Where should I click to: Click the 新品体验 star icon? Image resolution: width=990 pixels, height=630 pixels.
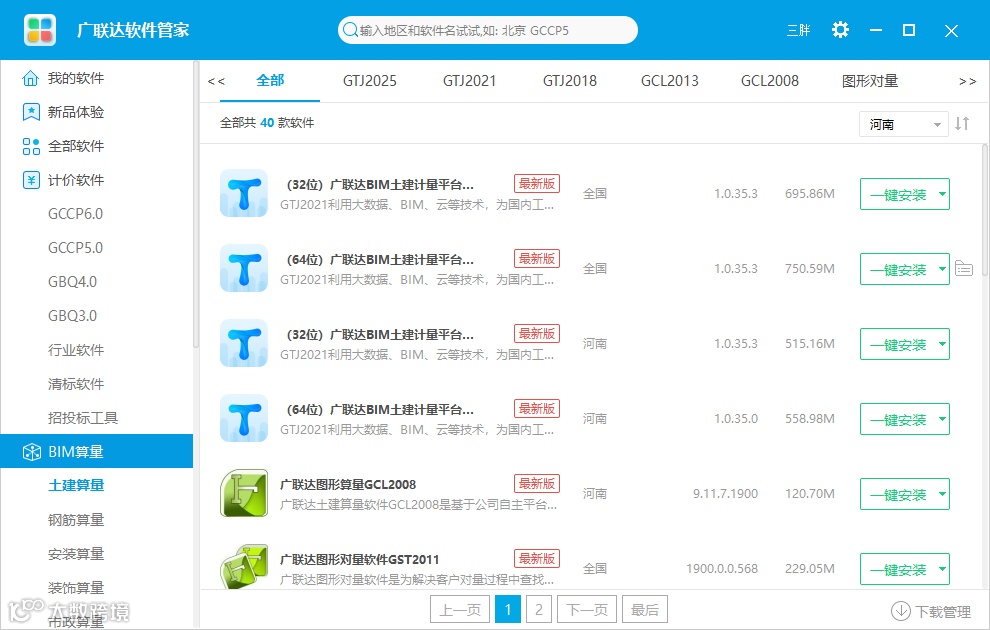click(x=30, y=112)
